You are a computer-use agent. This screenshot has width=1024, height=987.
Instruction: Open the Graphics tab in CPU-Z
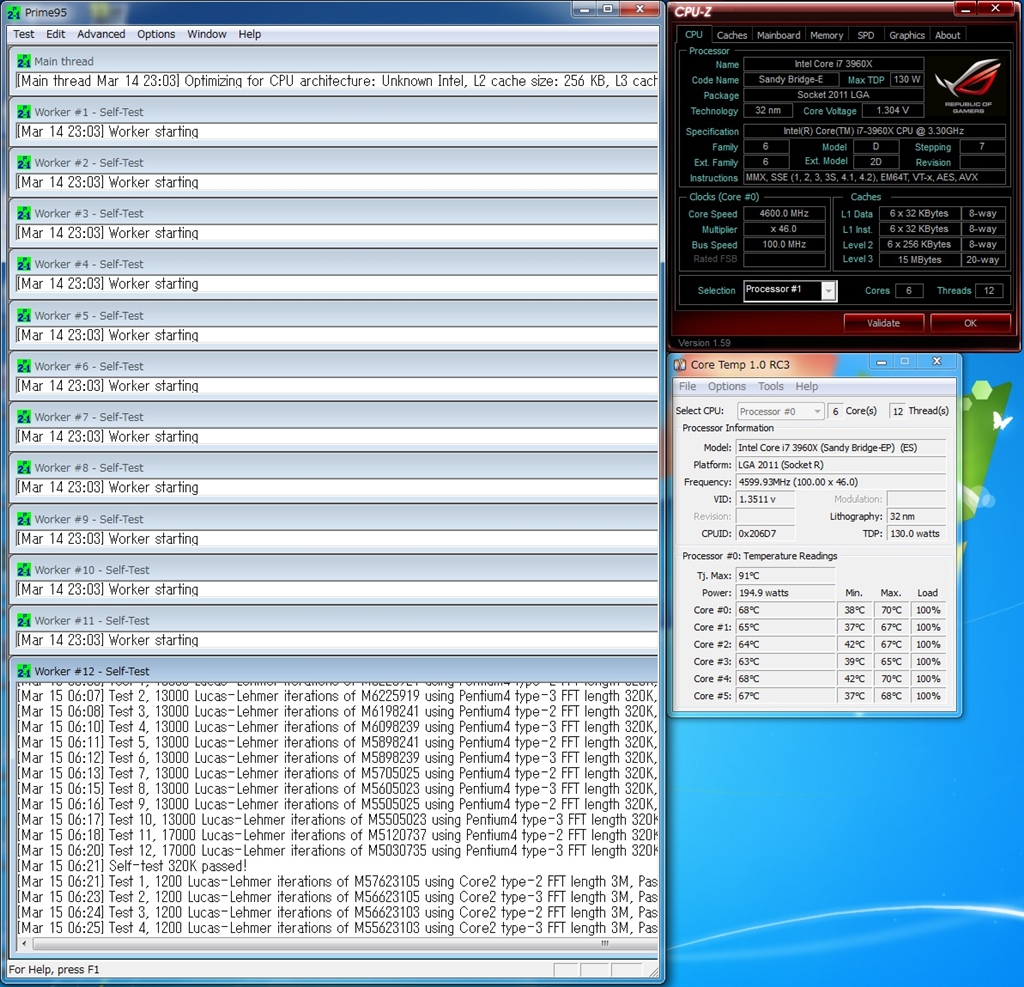[906, 35]
